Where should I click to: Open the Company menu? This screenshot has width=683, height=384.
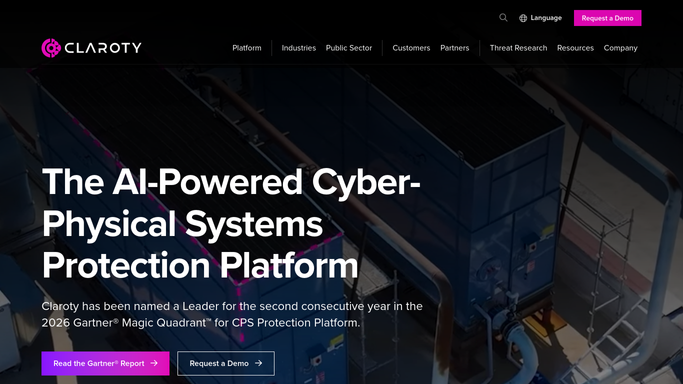click(620, 48)
